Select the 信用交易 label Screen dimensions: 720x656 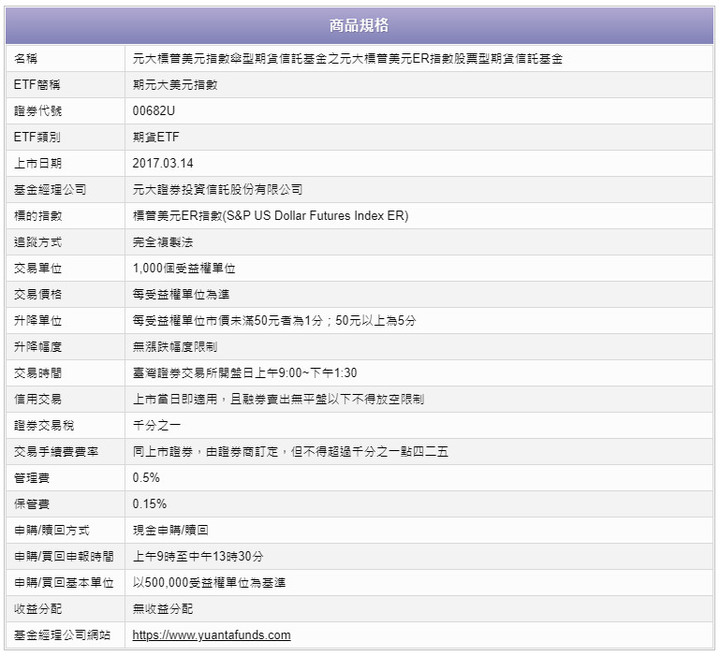(x=38, y=399)
